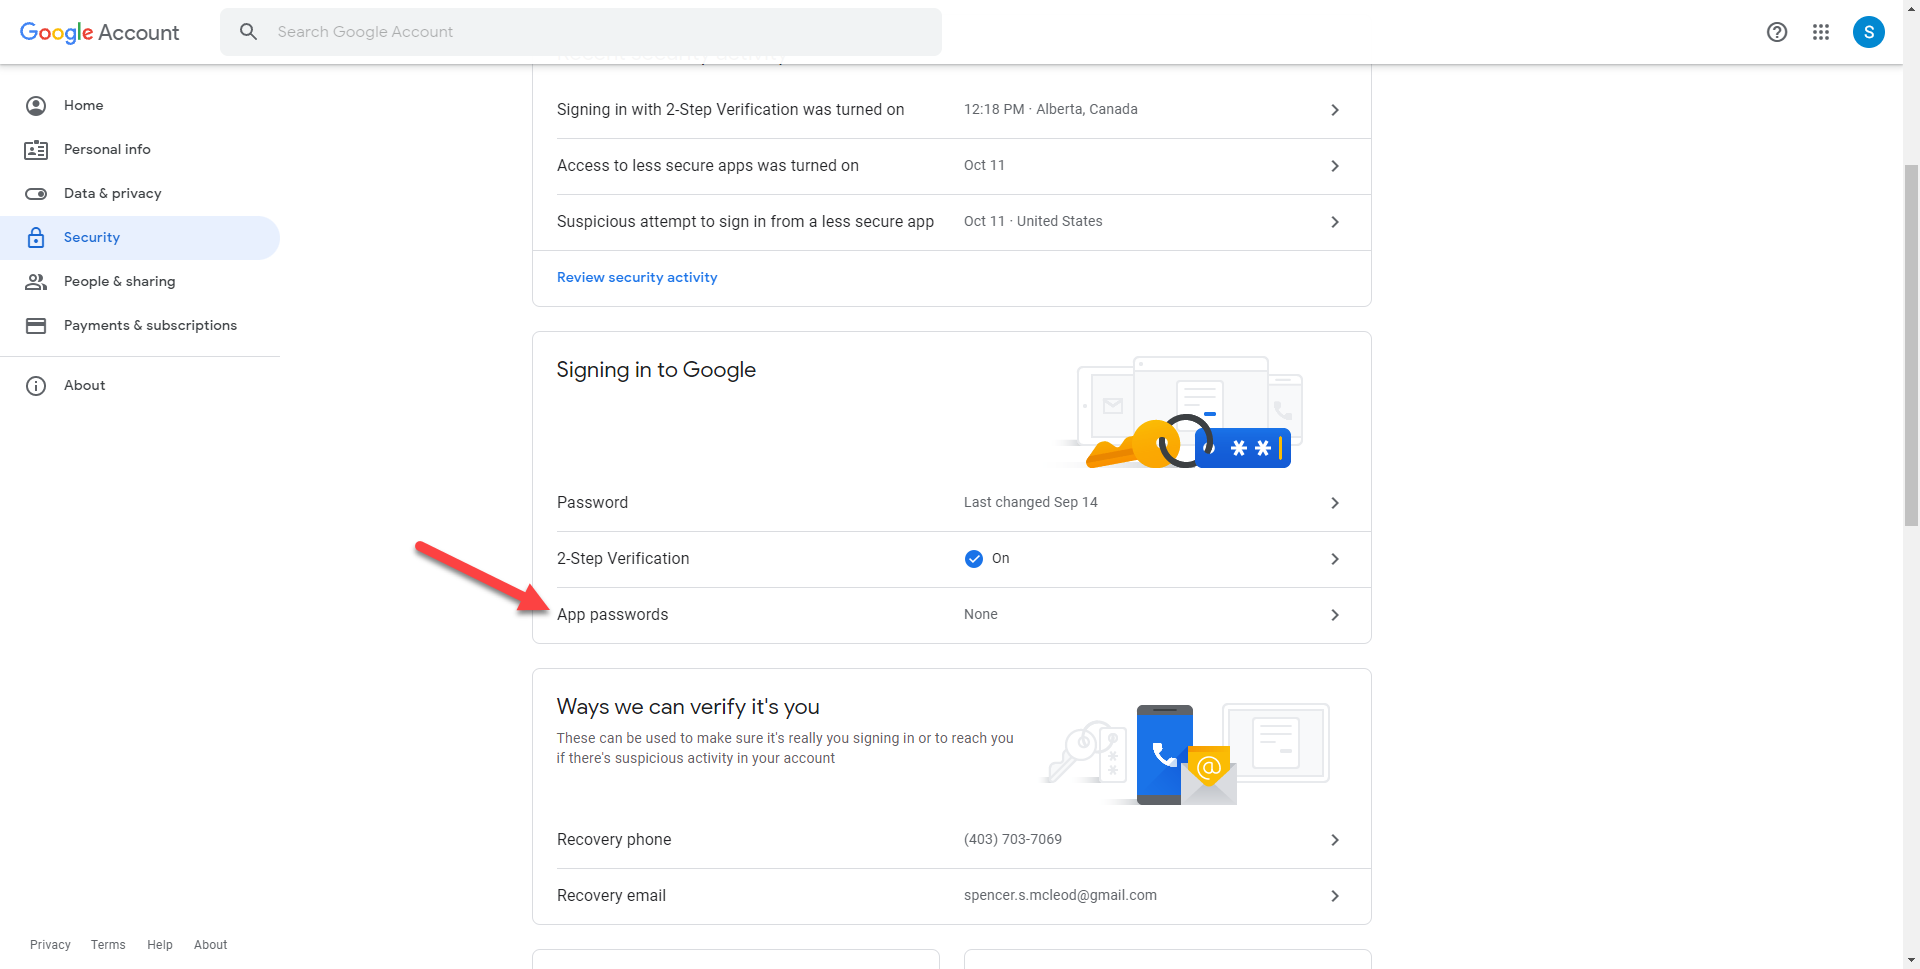Click the blue checkmark next to On
This screenshot has height=969, width=1920.
pyautogui.click(x=974, y=559)
